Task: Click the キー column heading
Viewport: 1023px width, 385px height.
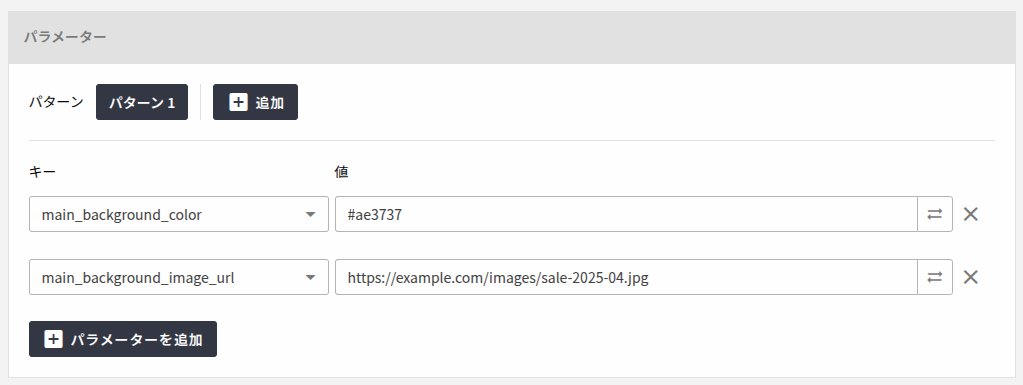Action: (x=42, y=172)
